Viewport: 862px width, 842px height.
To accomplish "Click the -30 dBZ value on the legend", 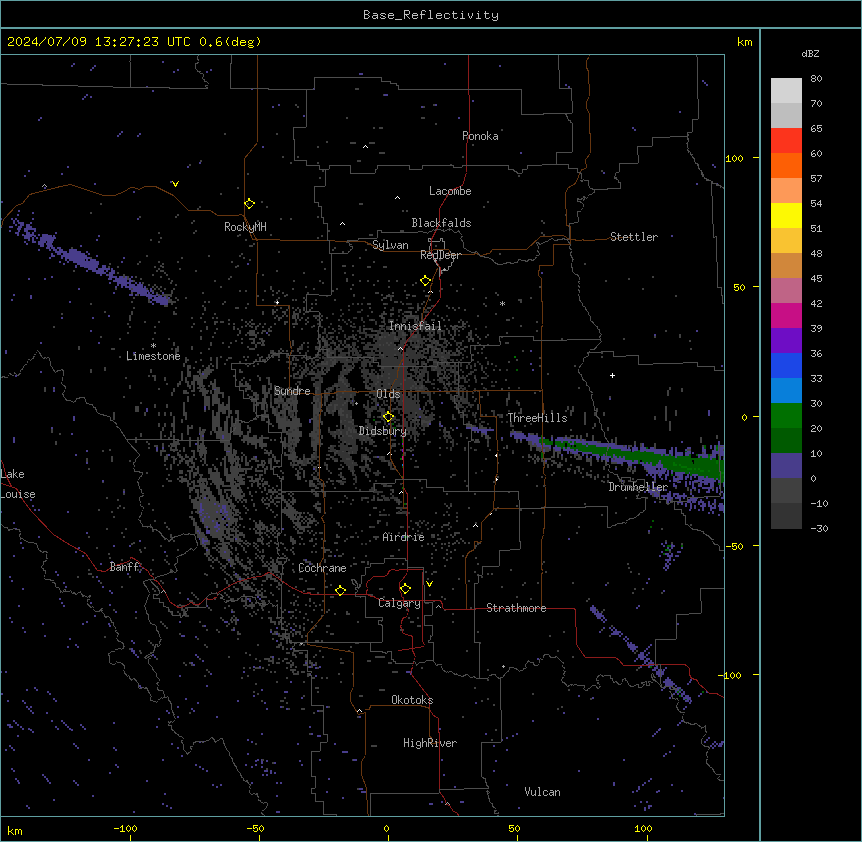I will [x=819, y=528].
